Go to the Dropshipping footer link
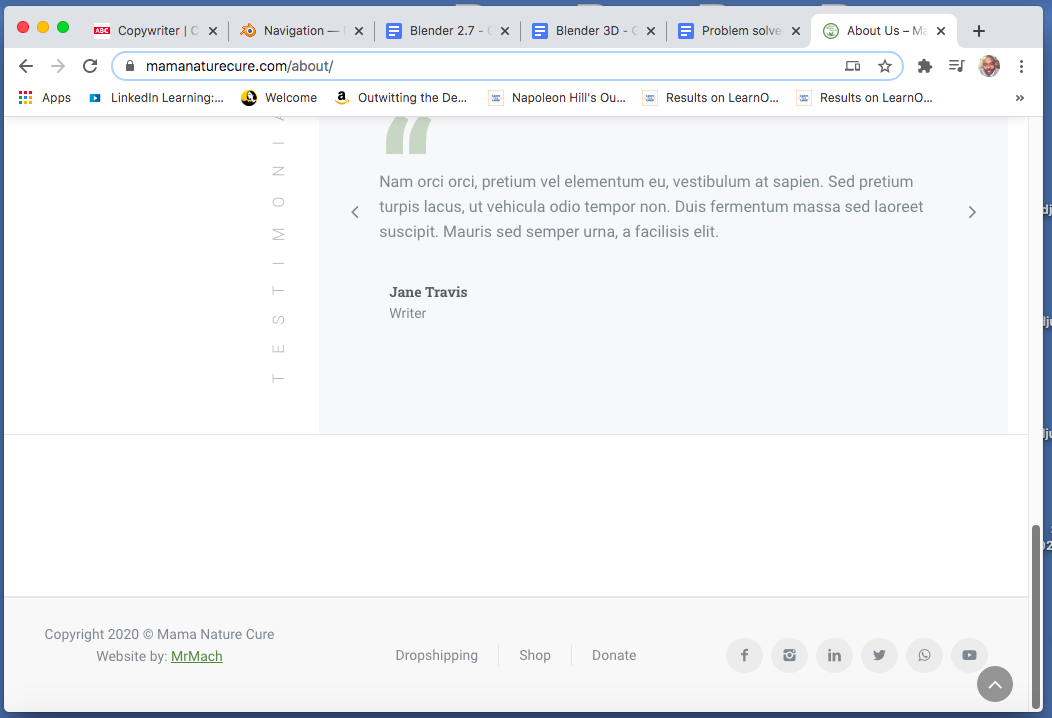Screen dimensions: 1052x718 point(436,656)
